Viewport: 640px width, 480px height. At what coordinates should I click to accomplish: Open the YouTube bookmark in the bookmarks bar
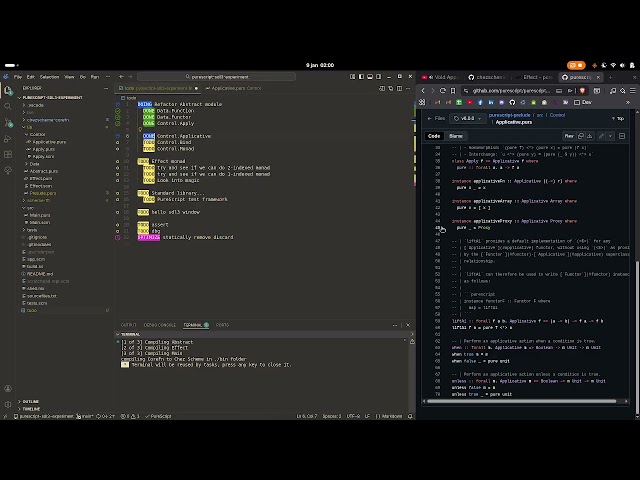[x=469, y=102]
